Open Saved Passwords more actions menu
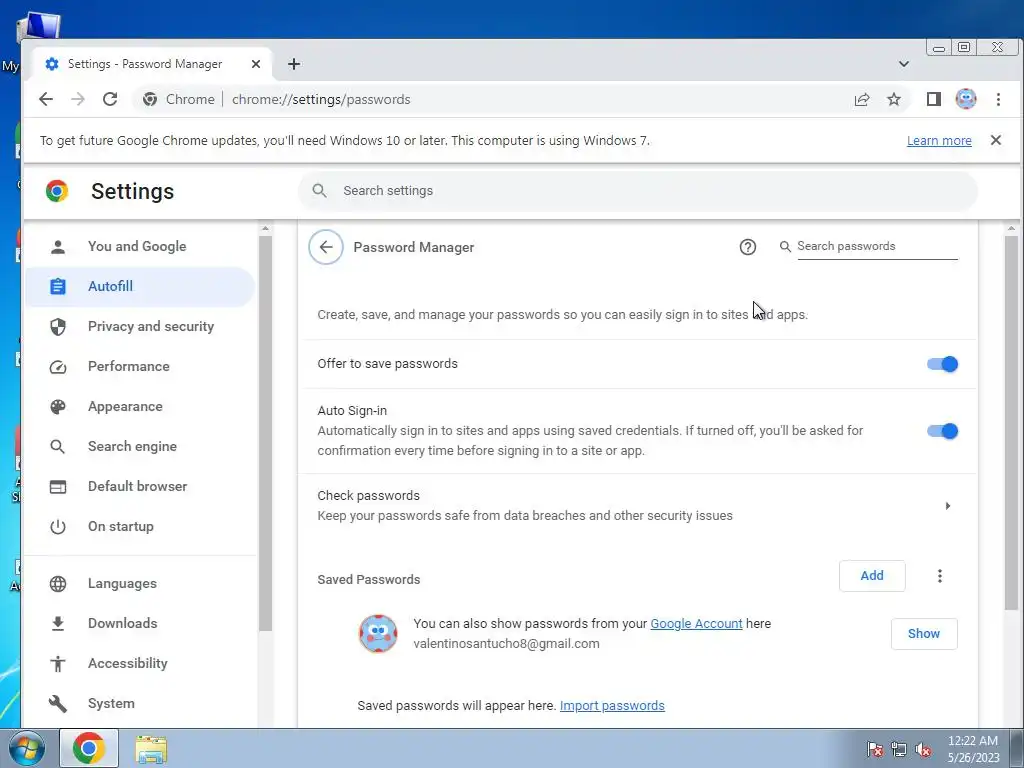1024x768 pixels. pos(940,576)
